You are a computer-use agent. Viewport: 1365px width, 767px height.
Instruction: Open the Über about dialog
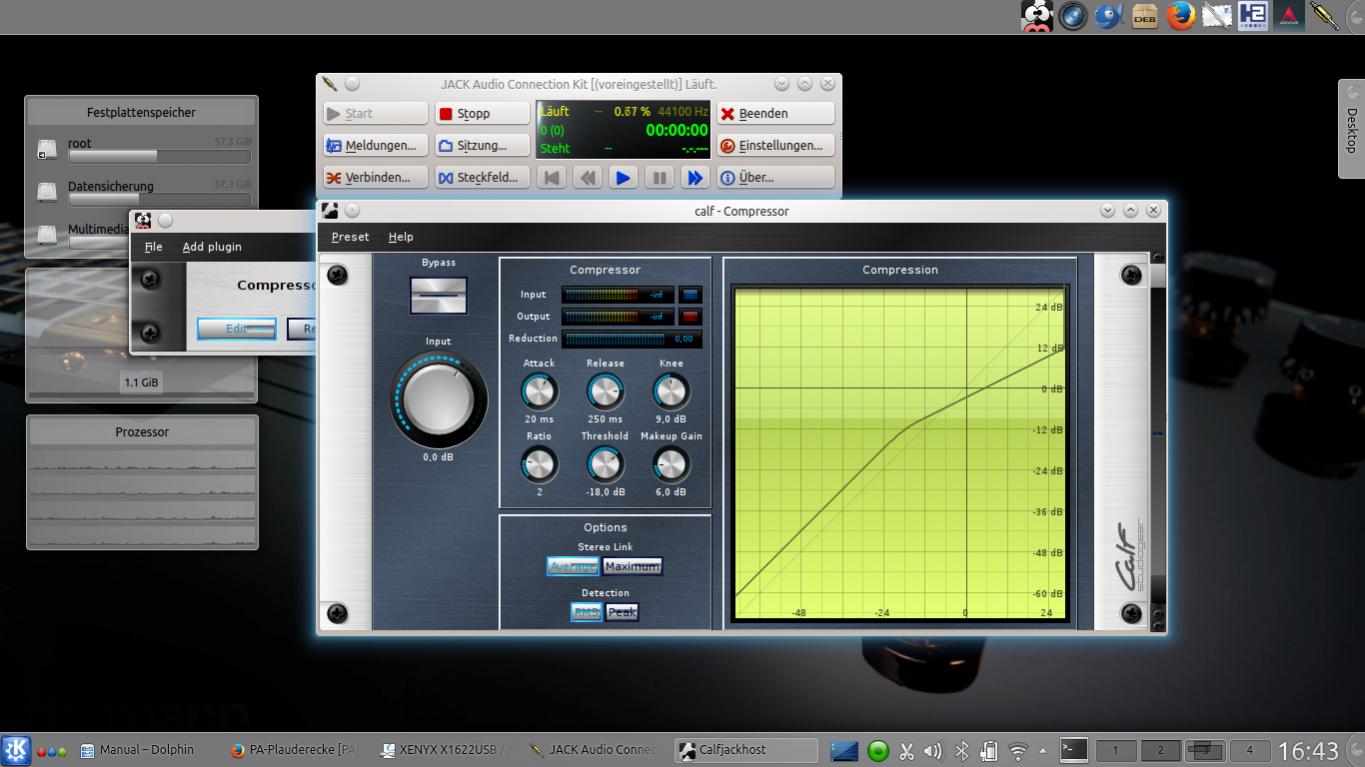click(x=775, y=178)
